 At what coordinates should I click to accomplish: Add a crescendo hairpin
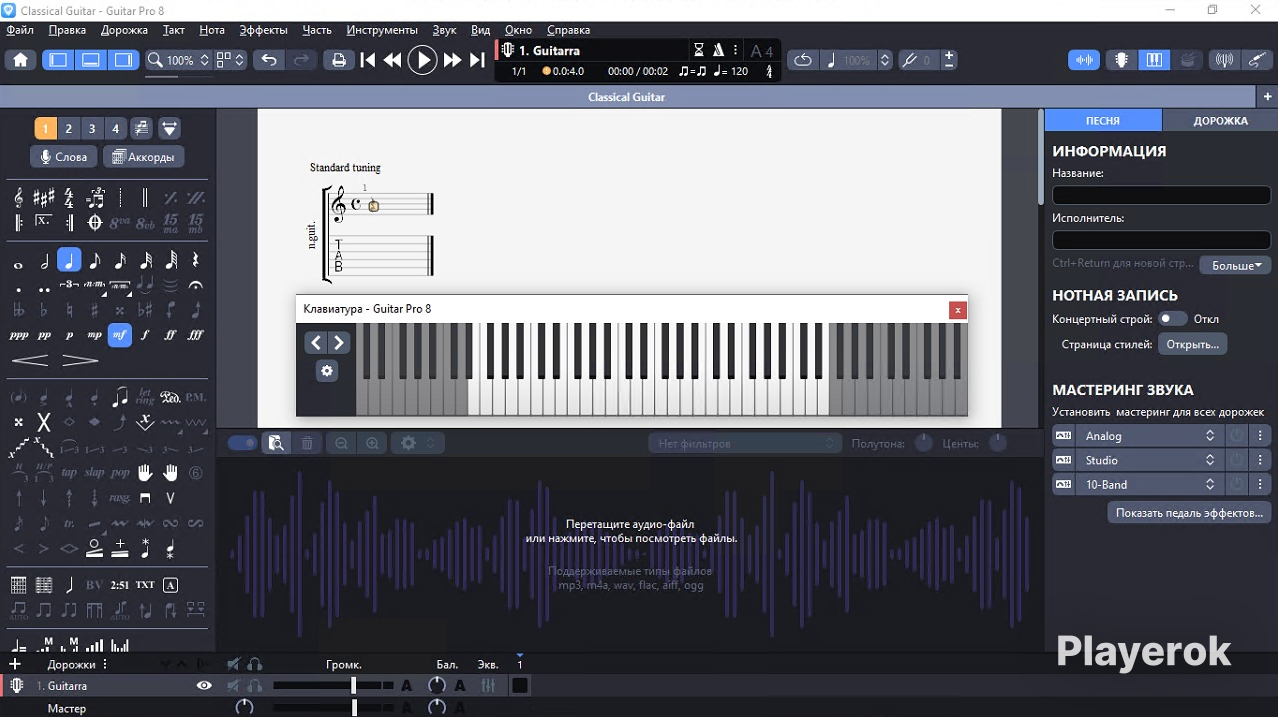click(x=30, y=360)
